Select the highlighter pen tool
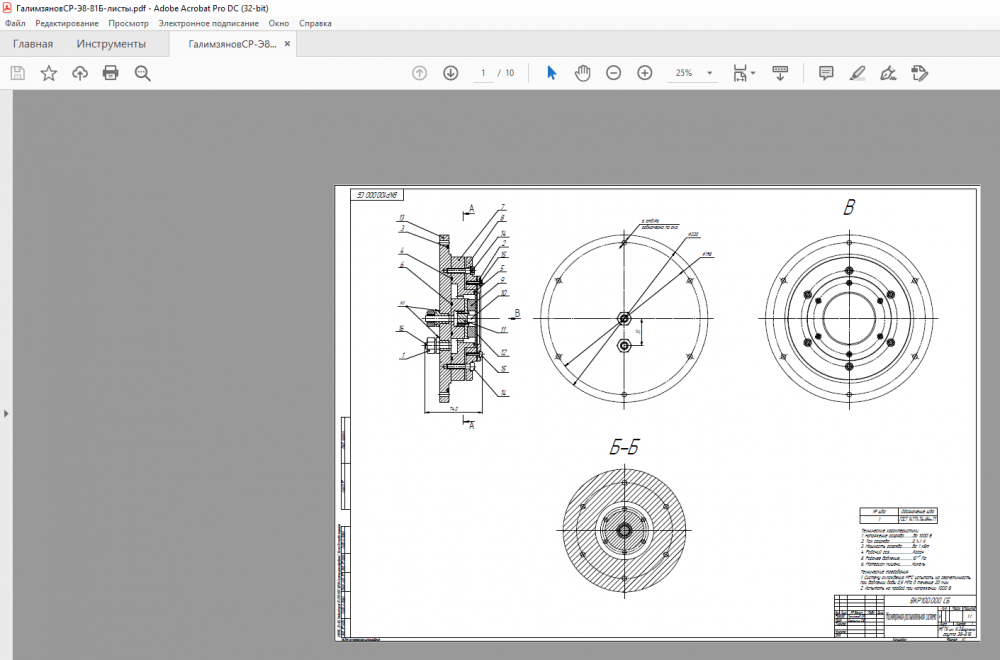 (857, 73)
